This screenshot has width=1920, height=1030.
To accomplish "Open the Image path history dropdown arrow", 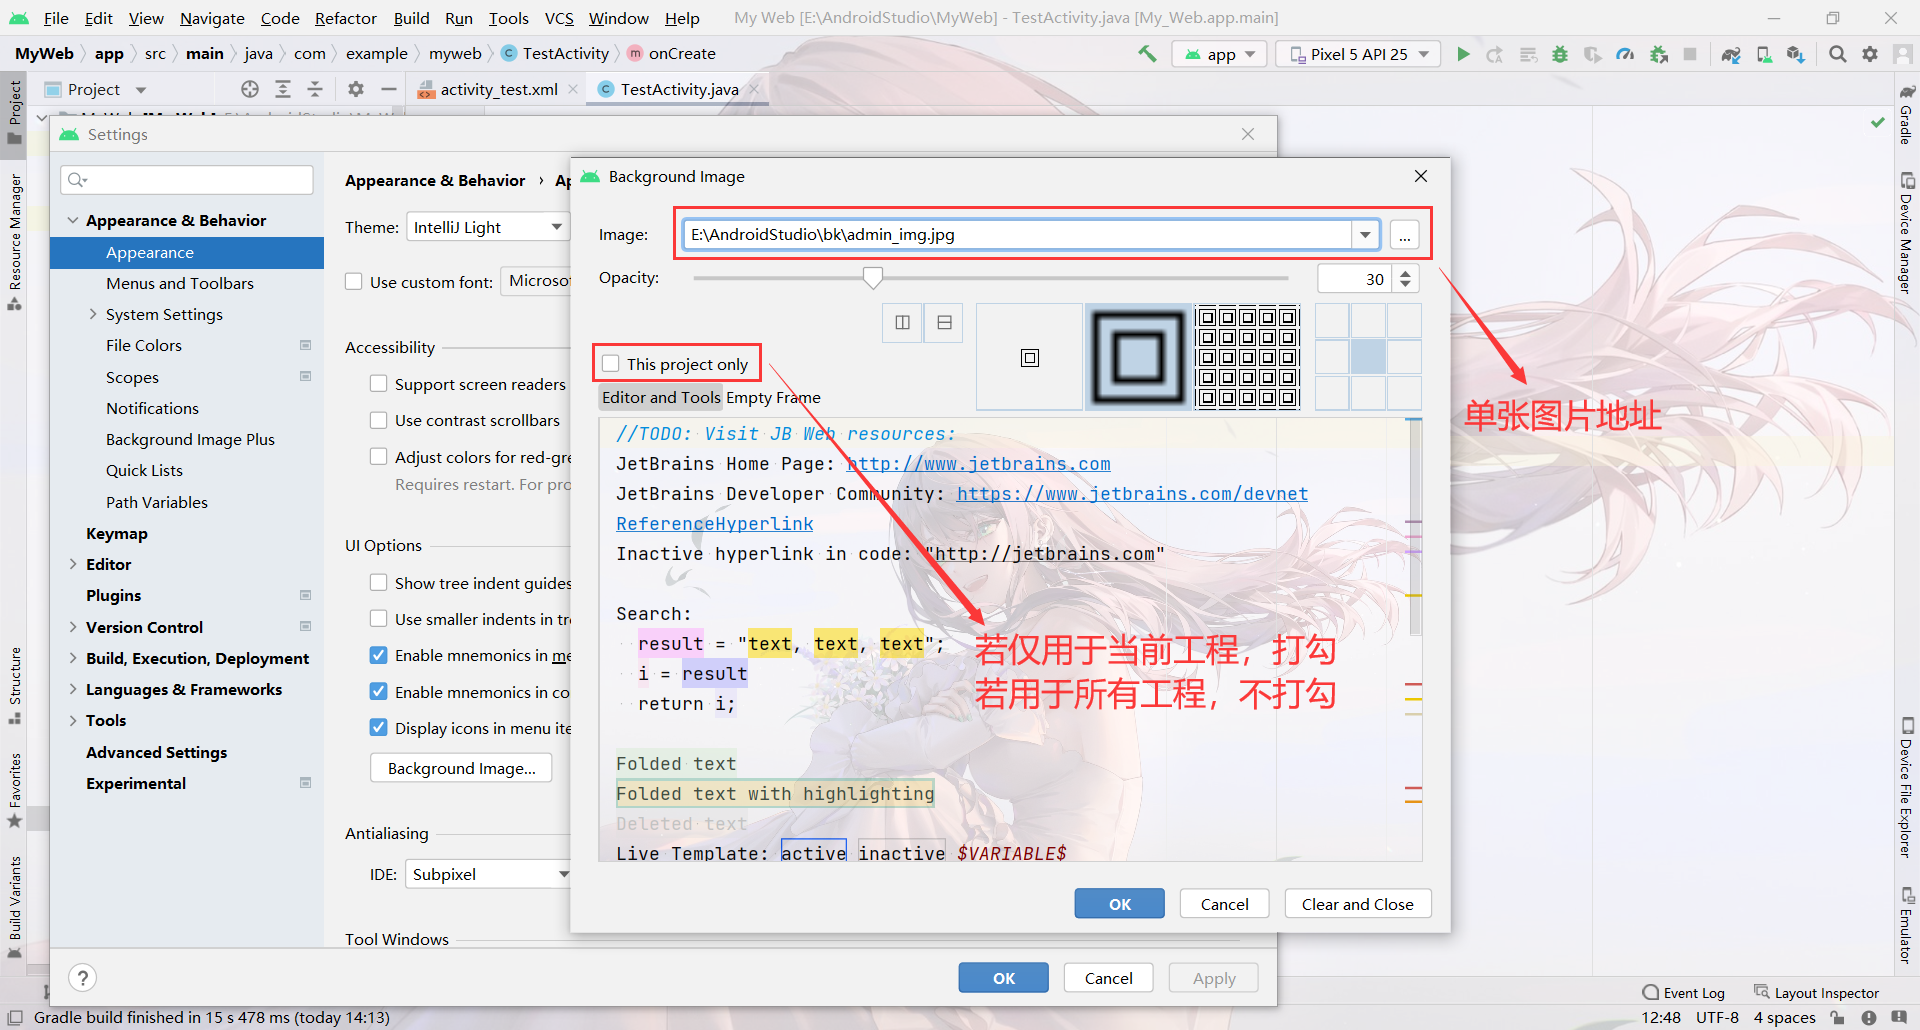I will coord(1365,234).
